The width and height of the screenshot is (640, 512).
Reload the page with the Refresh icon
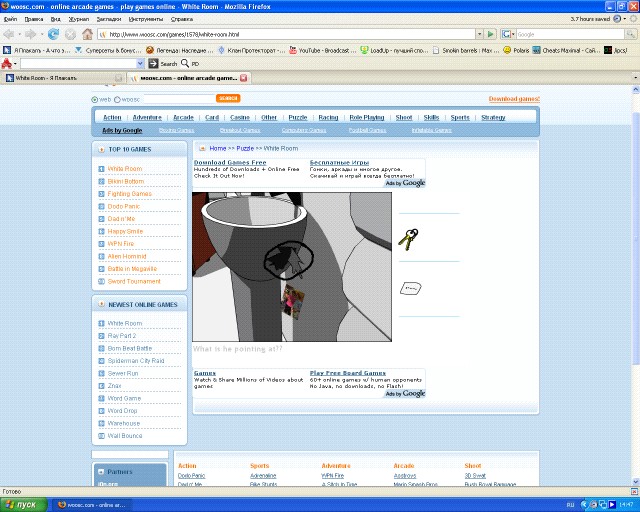click(53, 34)
